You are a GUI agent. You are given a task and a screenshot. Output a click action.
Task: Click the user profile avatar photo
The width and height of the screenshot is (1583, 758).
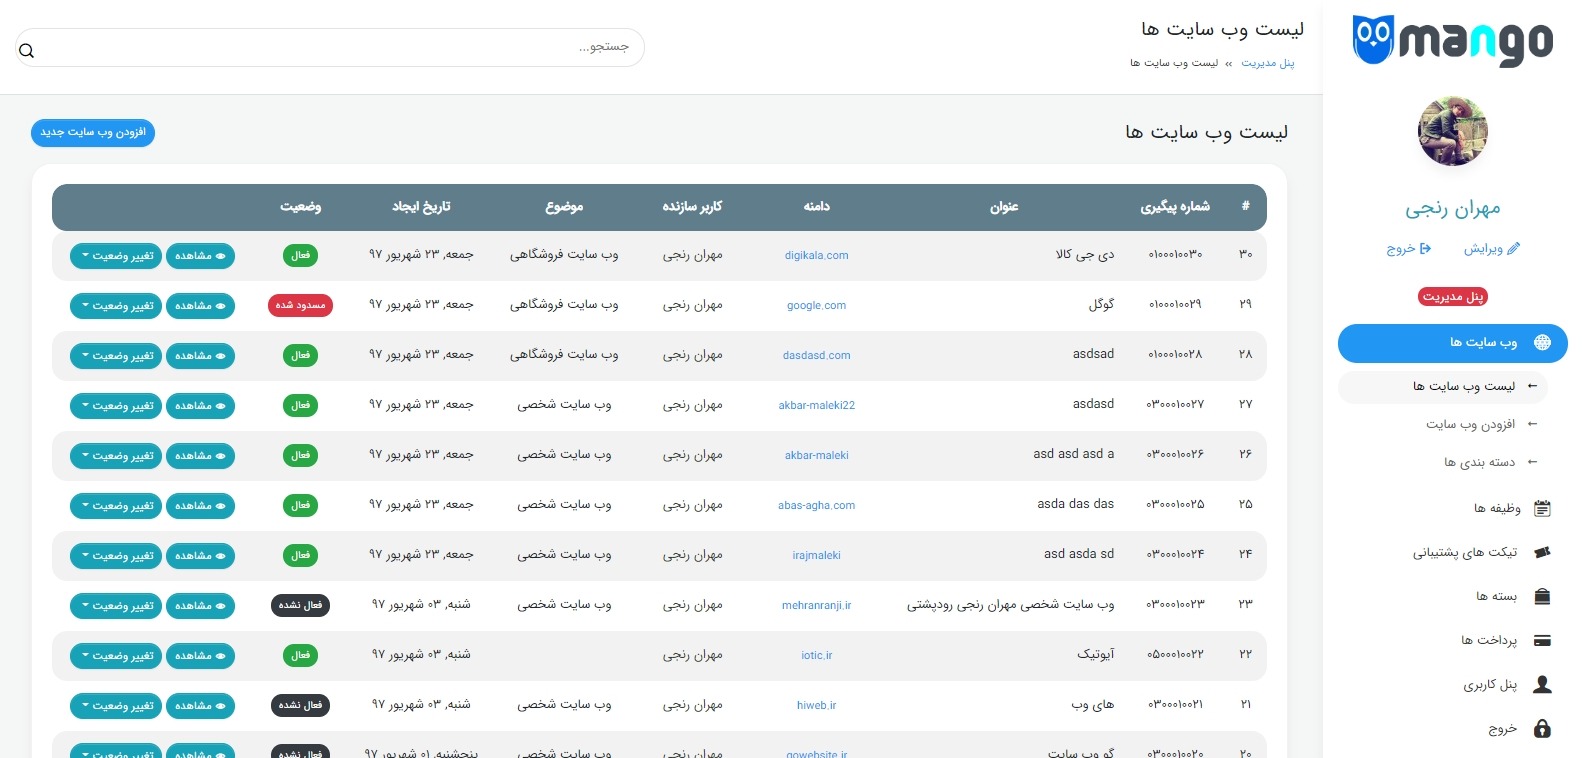tap(1452, 131)
